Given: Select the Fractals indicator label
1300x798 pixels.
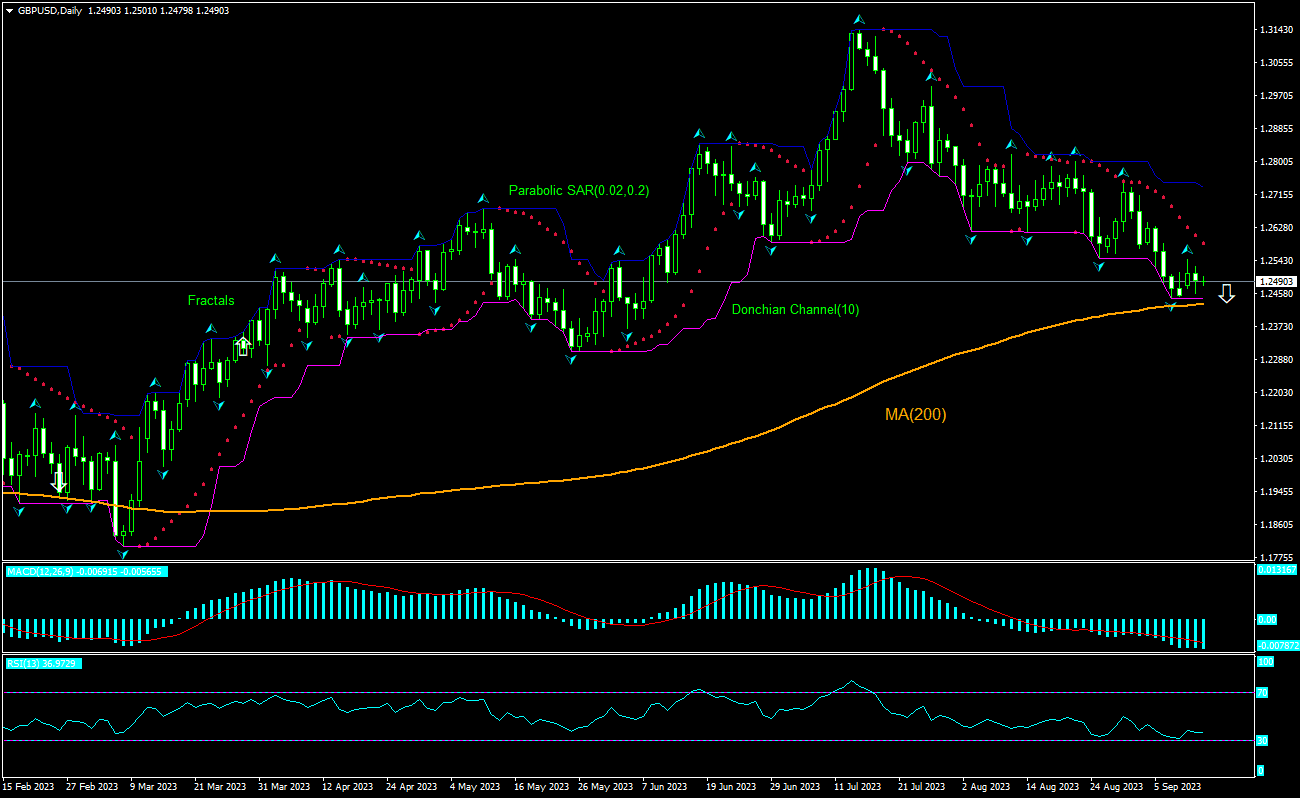Looking at the screenshot, I should pyautogui.click(x=211, y=300).
